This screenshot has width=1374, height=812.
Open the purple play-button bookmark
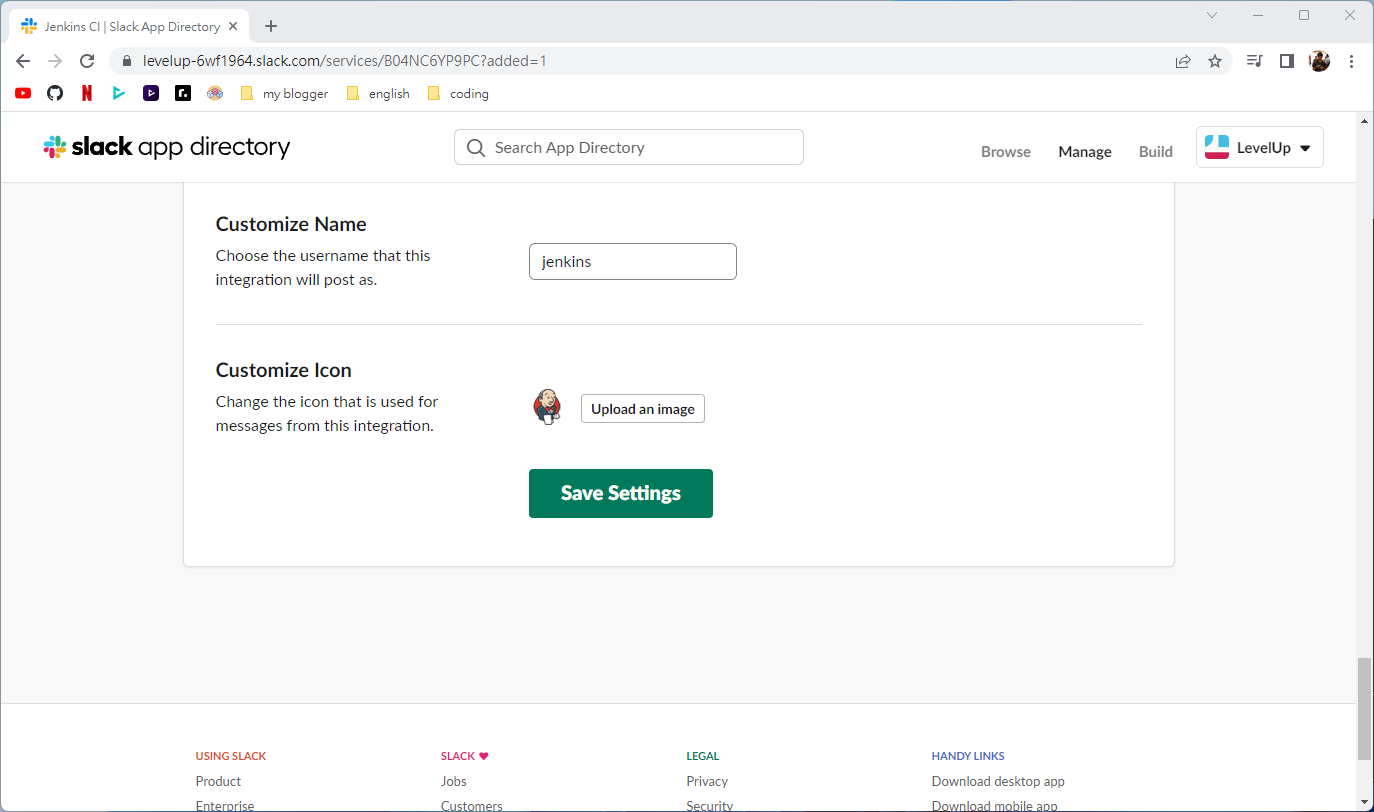point(151,93)
